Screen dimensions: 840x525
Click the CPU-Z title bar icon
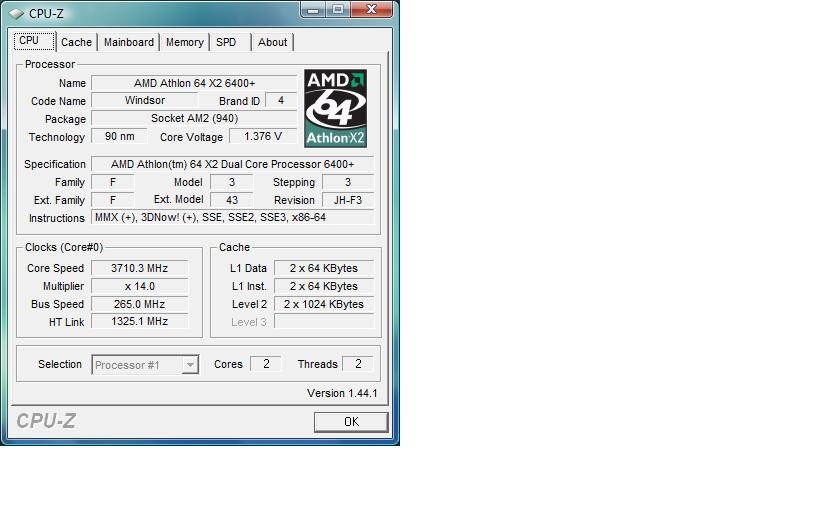(x=17, y=13)
